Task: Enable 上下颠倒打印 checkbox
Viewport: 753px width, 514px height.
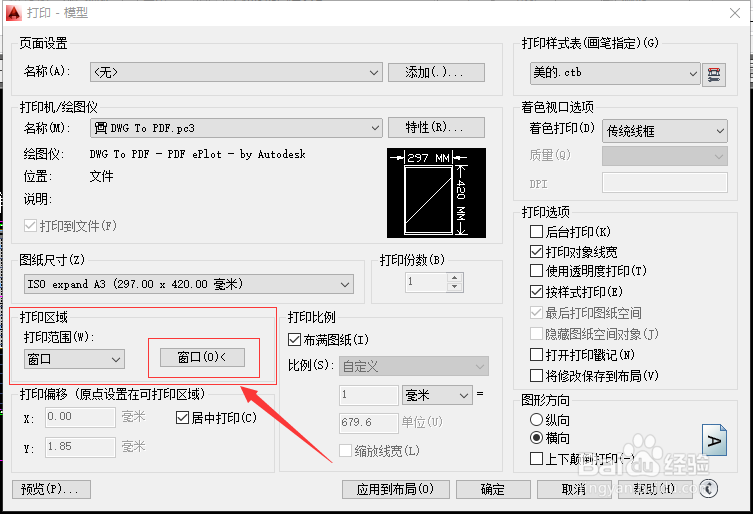Action: (x=536, y=459)
